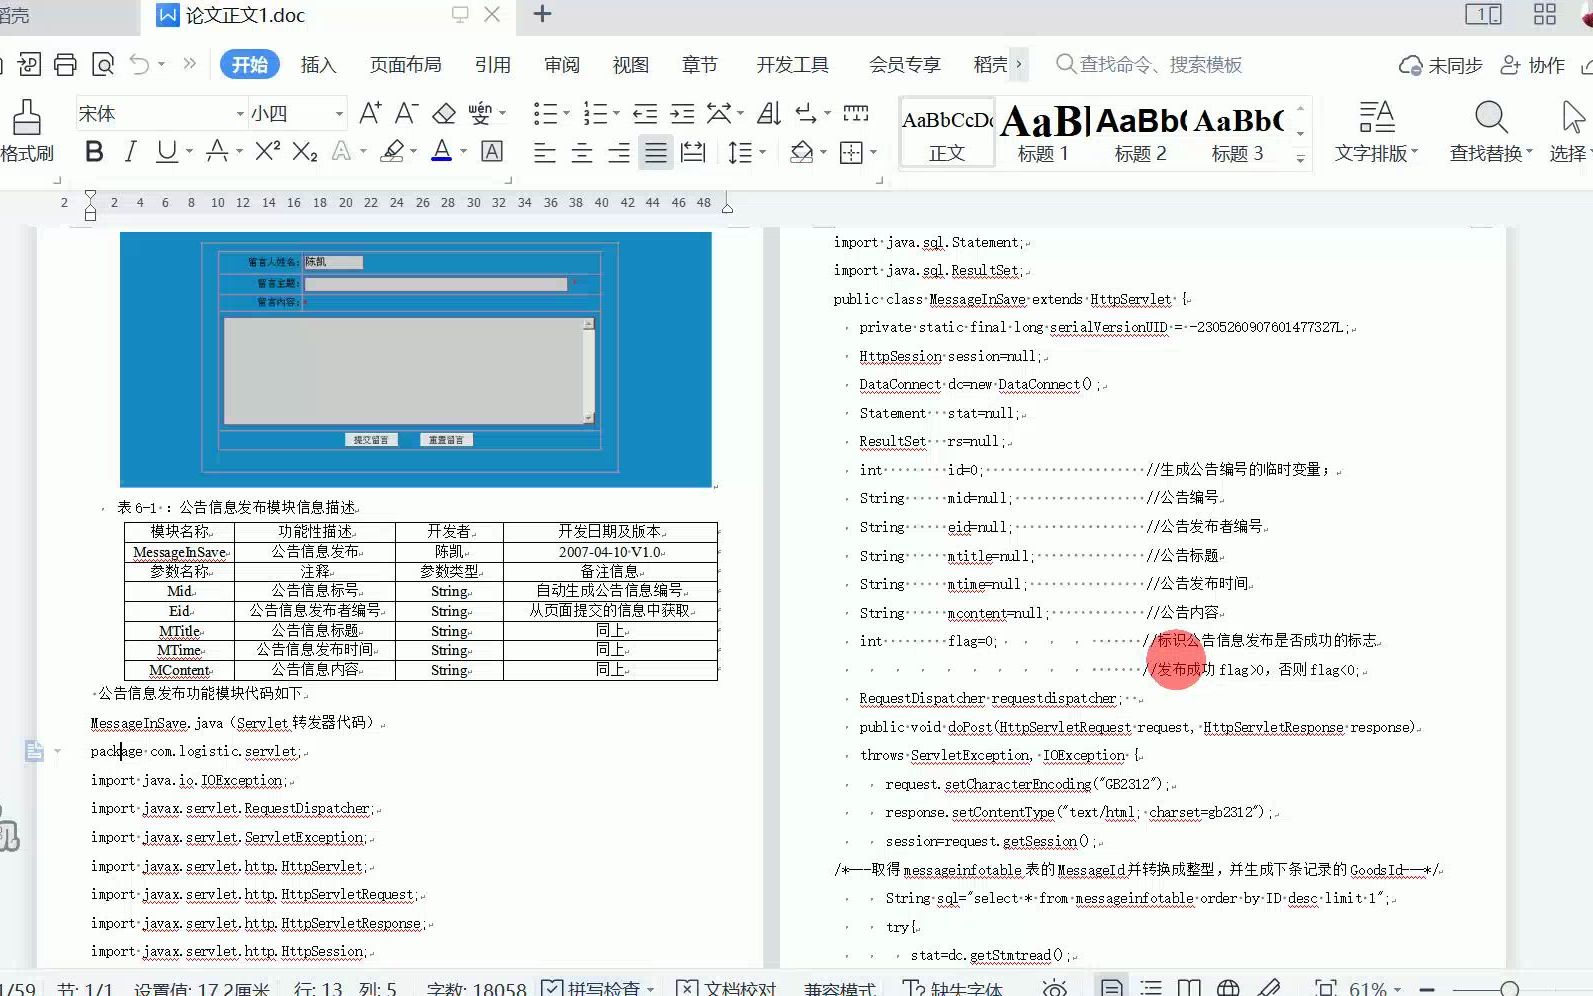This screenshot has height=996, width=1593.
Task: Open the 审阅 (Review) tab
Action: click(x=562, y=65)
